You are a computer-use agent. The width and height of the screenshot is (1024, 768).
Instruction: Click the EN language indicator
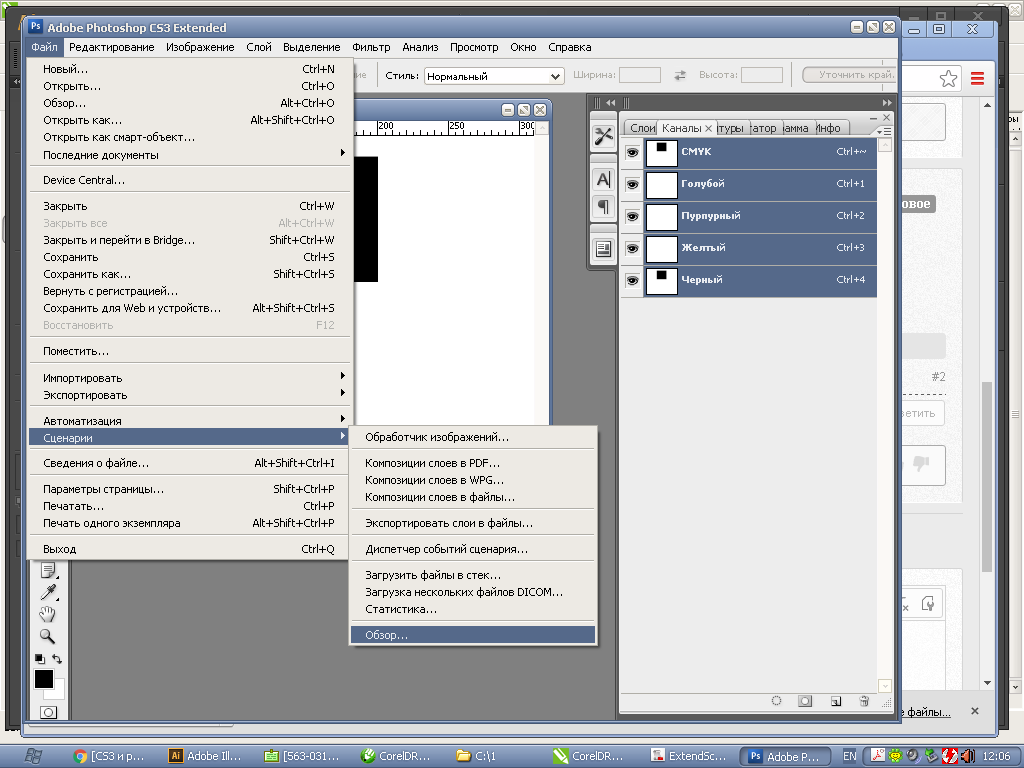coord(850,756)
